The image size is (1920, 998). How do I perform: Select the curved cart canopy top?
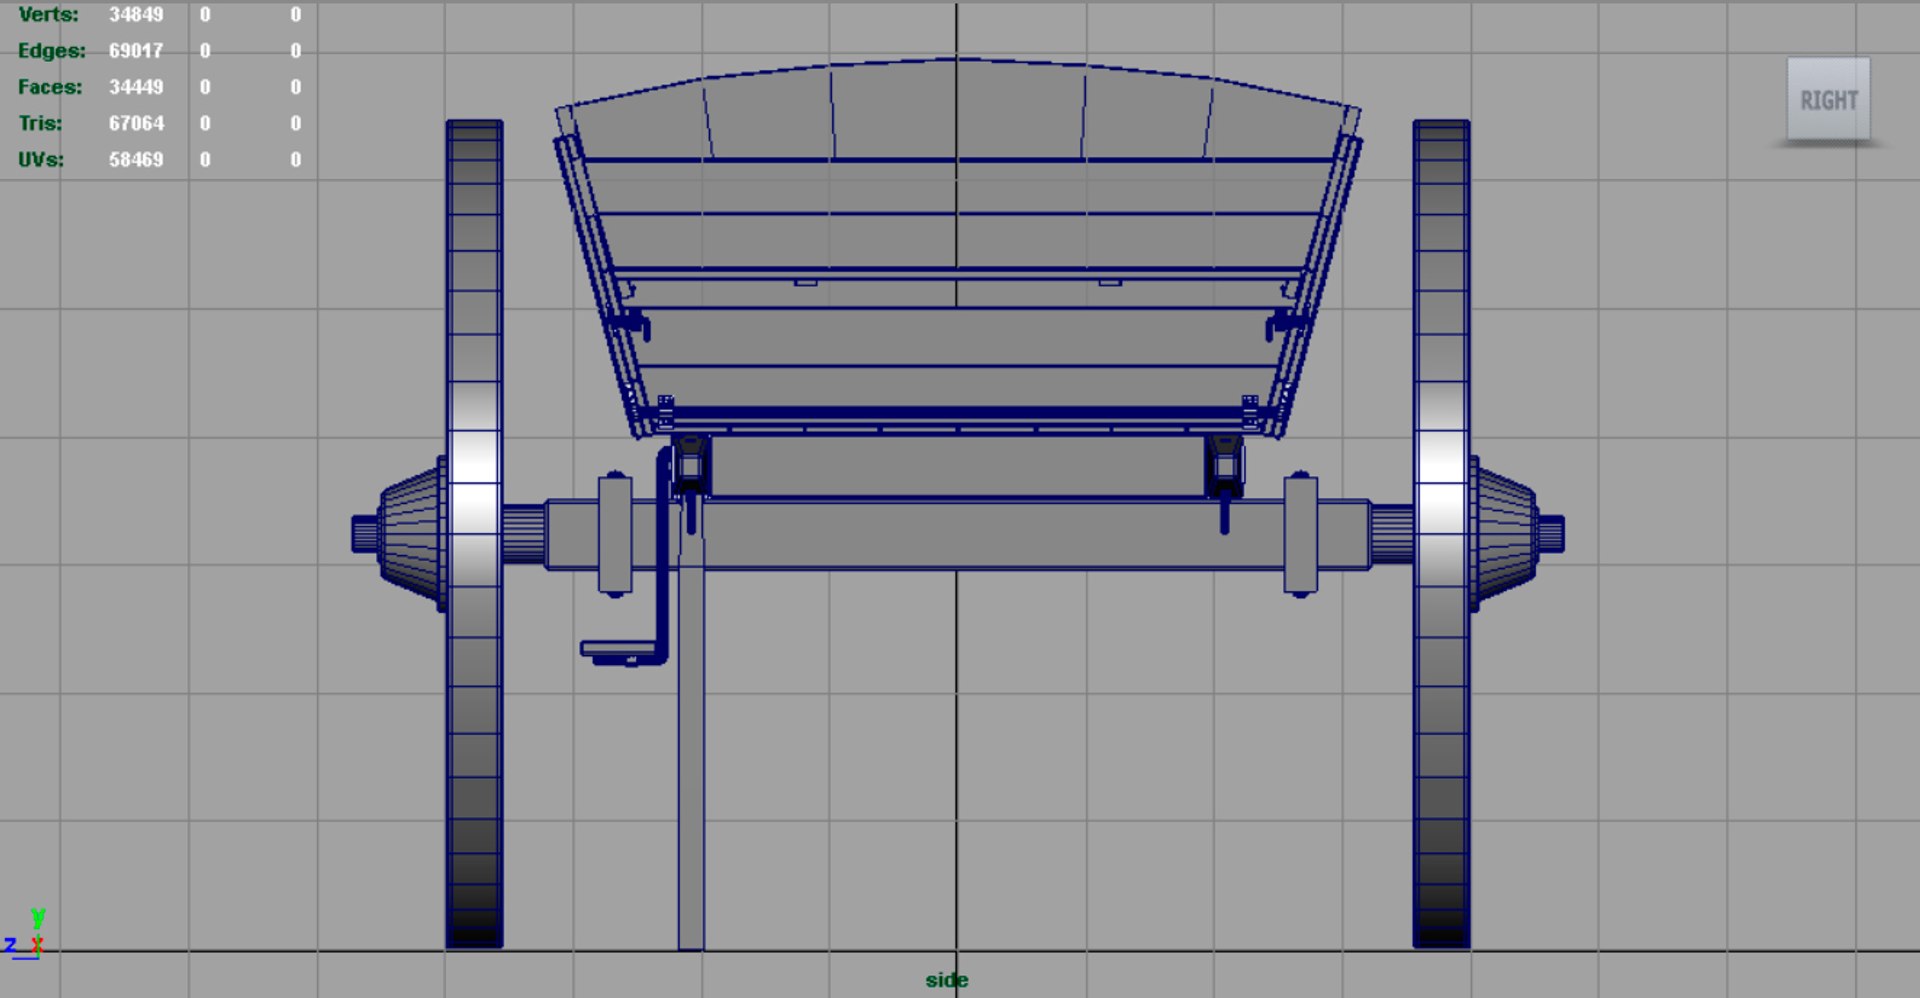[x=957, y=108]
